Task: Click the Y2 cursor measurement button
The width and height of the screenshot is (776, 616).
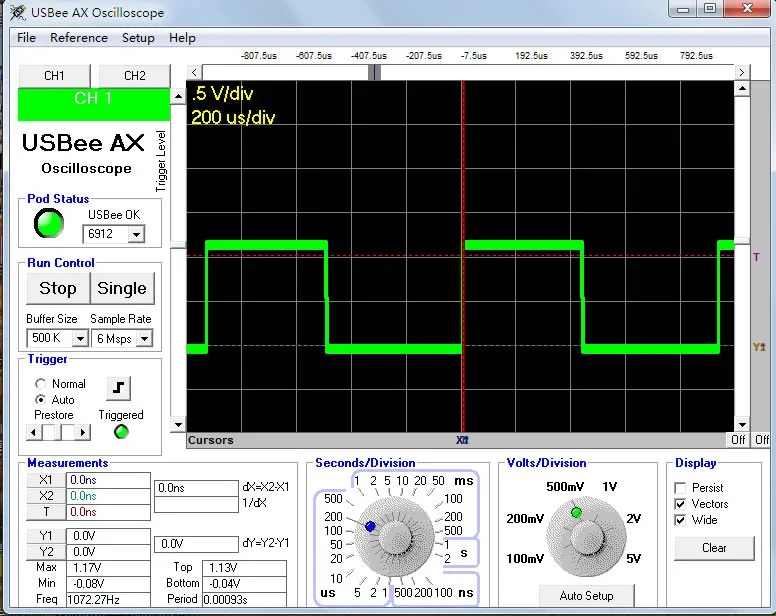Action: [46, 552]
